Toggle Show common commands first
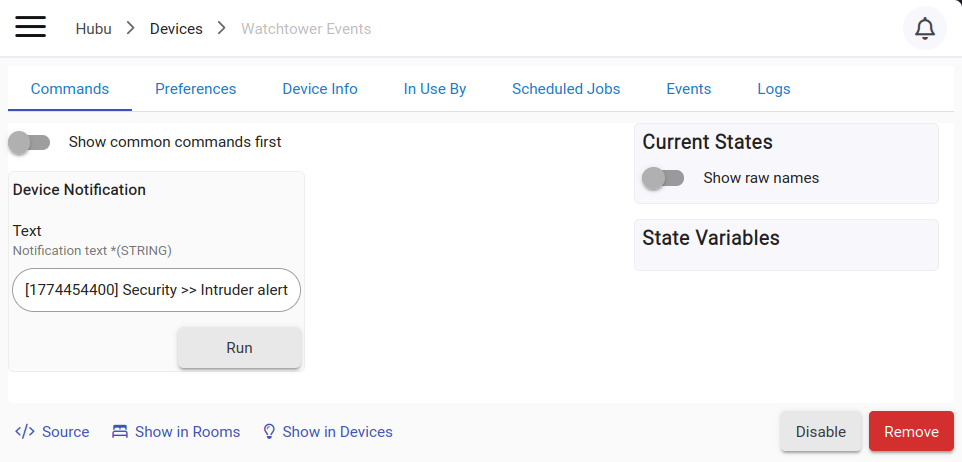Image resolution: width=962 pixels, height=462 pixels. pyautogui.click(x=29, y=142)
